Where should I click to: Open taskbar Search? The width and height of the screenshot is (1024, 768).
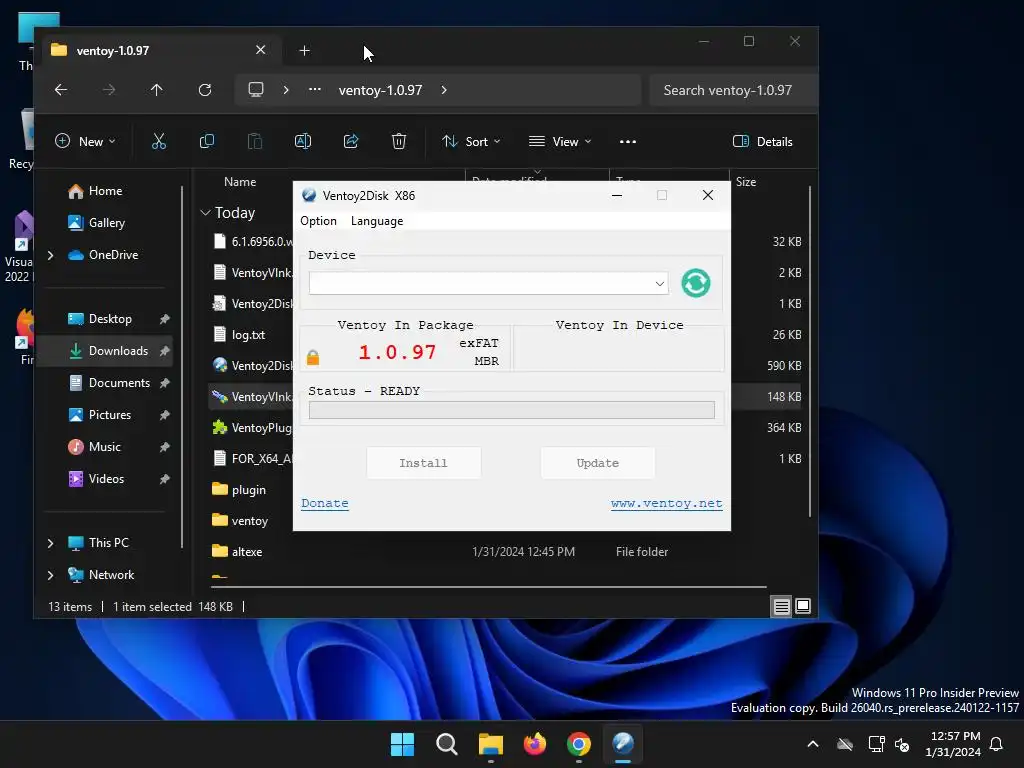447,744
